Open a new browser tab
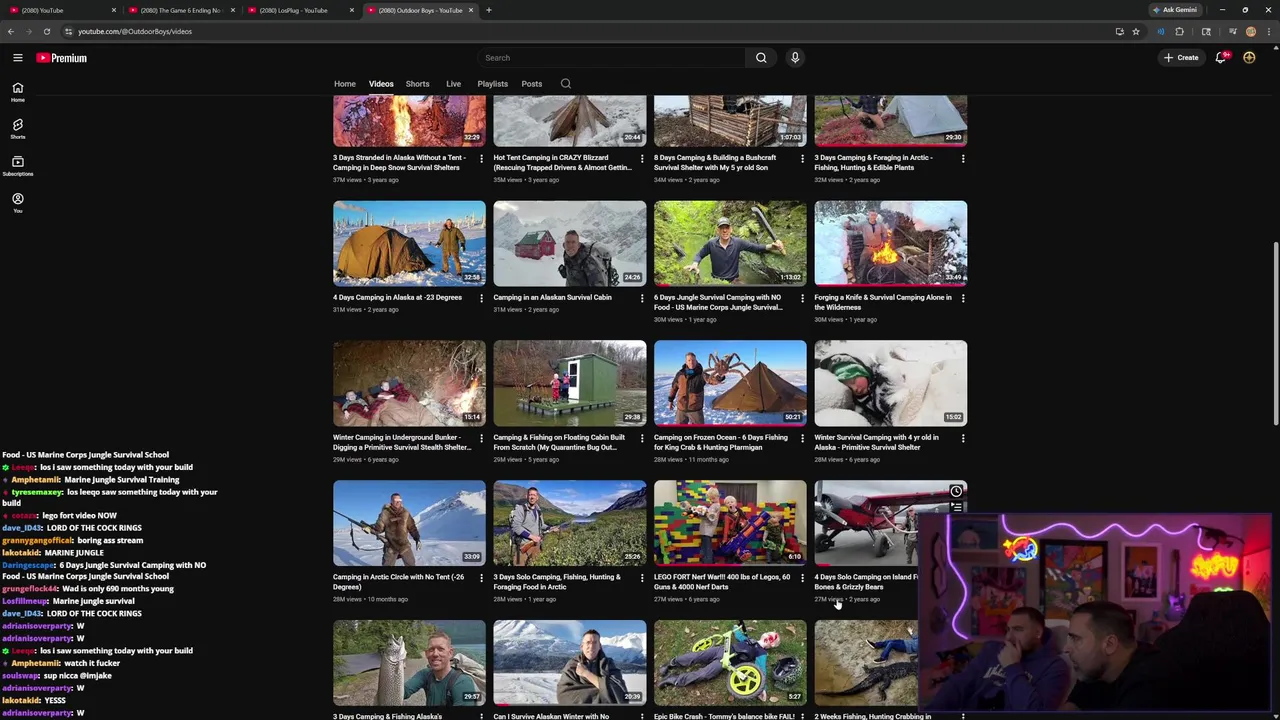The width and height of the screenshot is (1280, 720). [489, 10]
